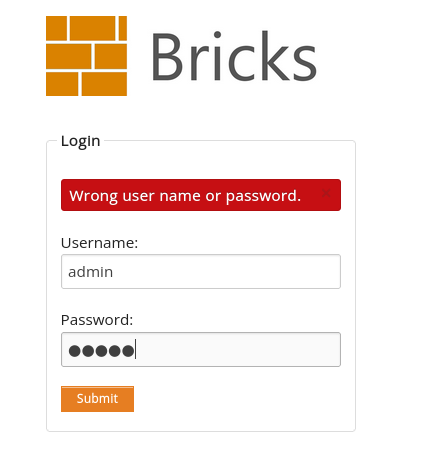Click the Wrong user name or password message
428x455 pixels.
(x=185, y=196)
